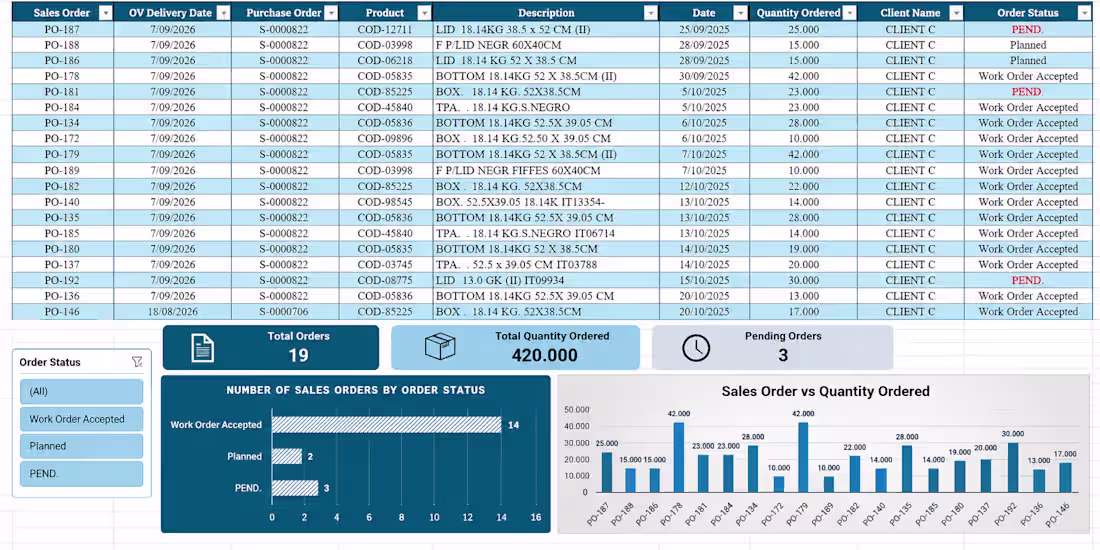Select Planned in the Order Status slicer
The image size is (1100, 550).
click(81, 446)
